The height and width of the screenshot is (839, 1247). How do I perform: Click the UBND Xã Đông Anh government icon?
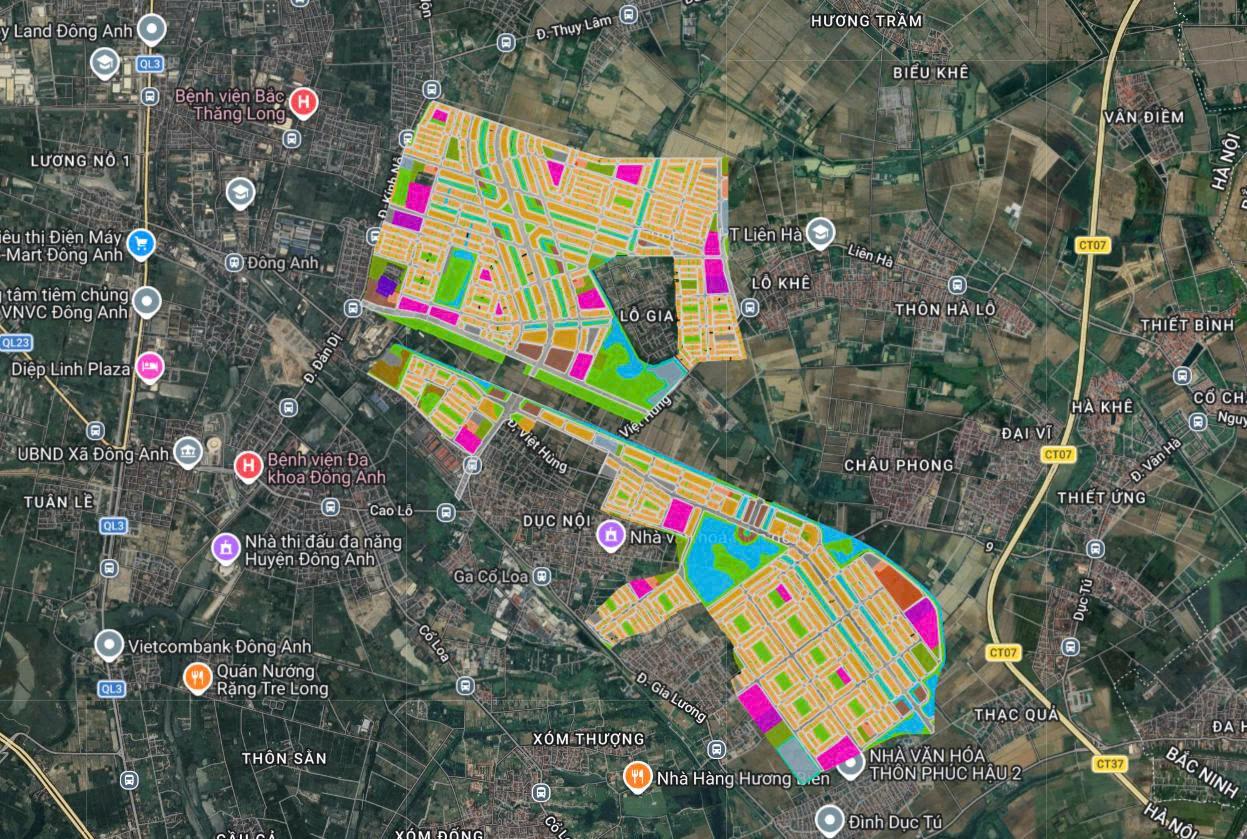(x=187, y=453)
